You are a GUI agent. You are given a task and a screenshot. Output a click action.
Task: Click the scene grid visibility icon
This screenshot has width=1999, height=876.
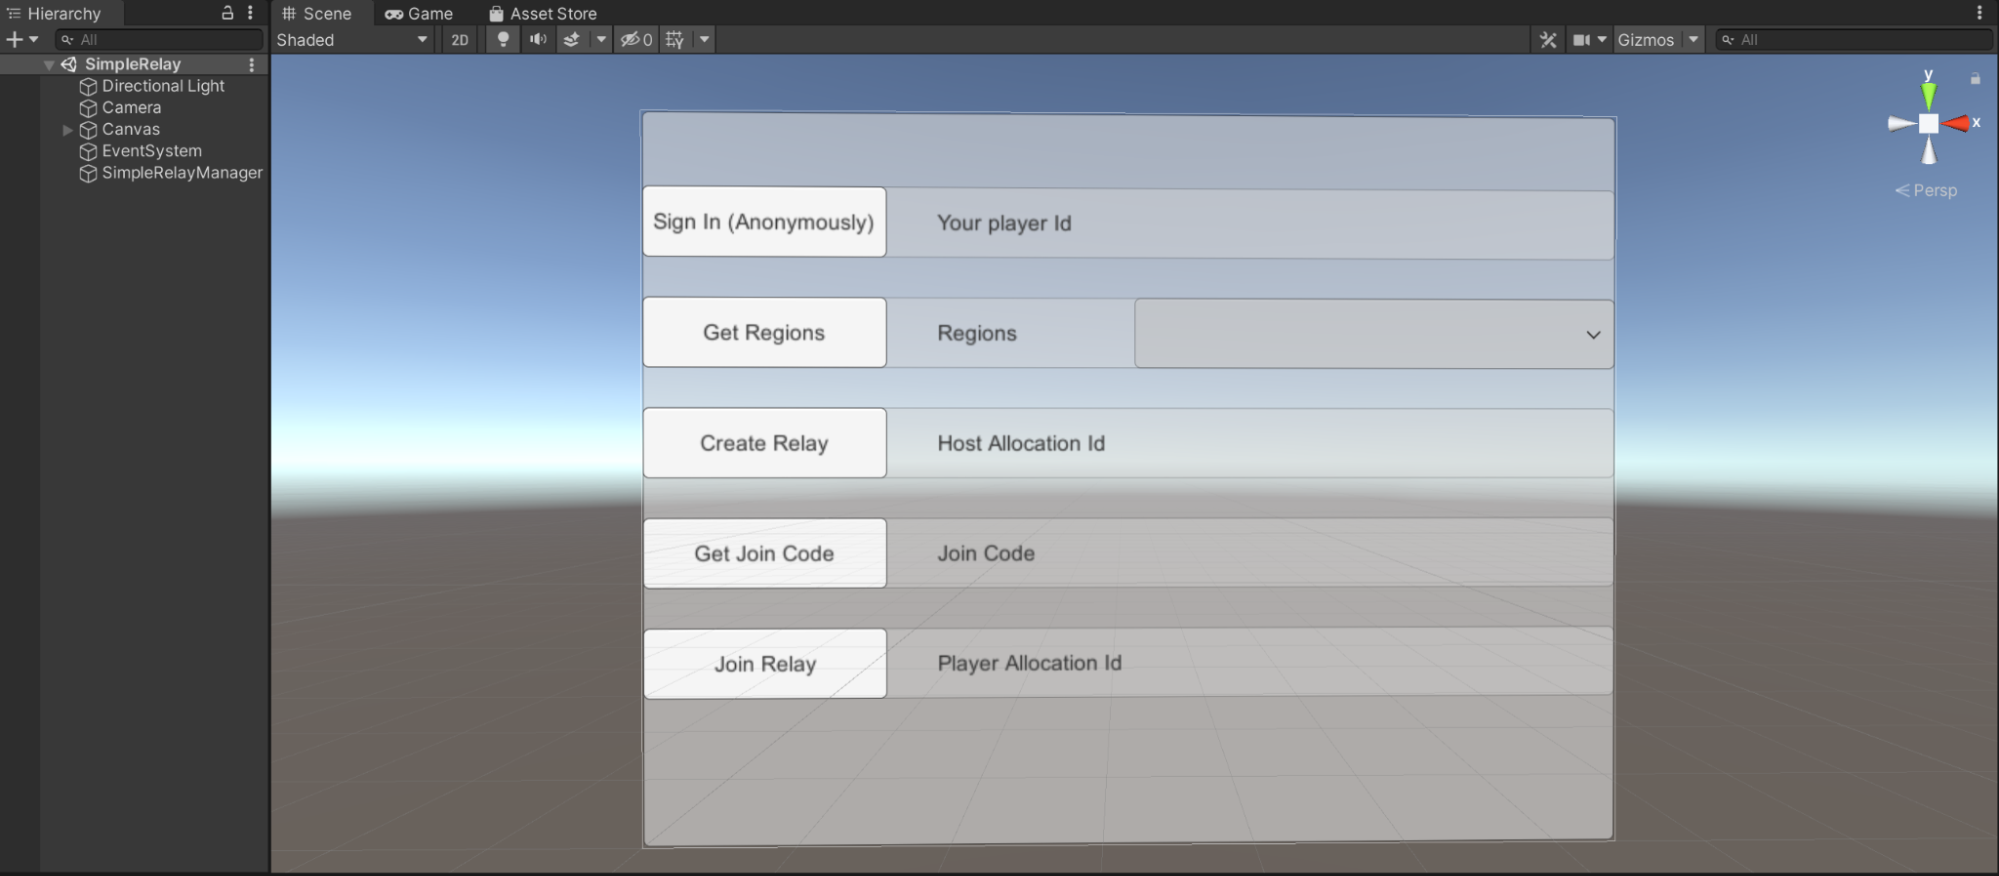[x=675, y=40]
